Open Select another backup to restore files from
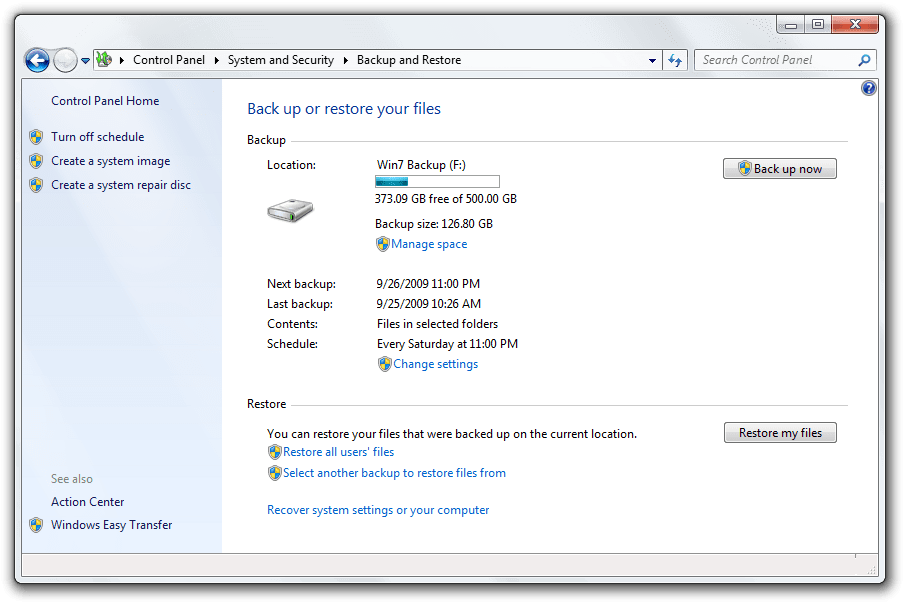904x602 pixels. [394, 472]
